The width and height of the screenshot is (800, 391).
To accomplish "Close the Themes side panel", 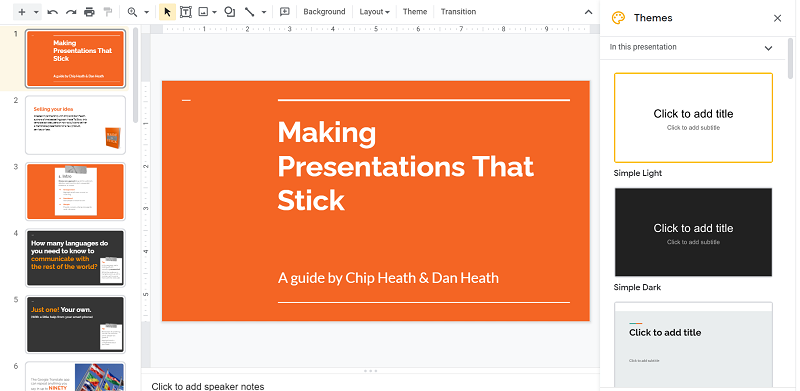I will [x=777, y=18].
